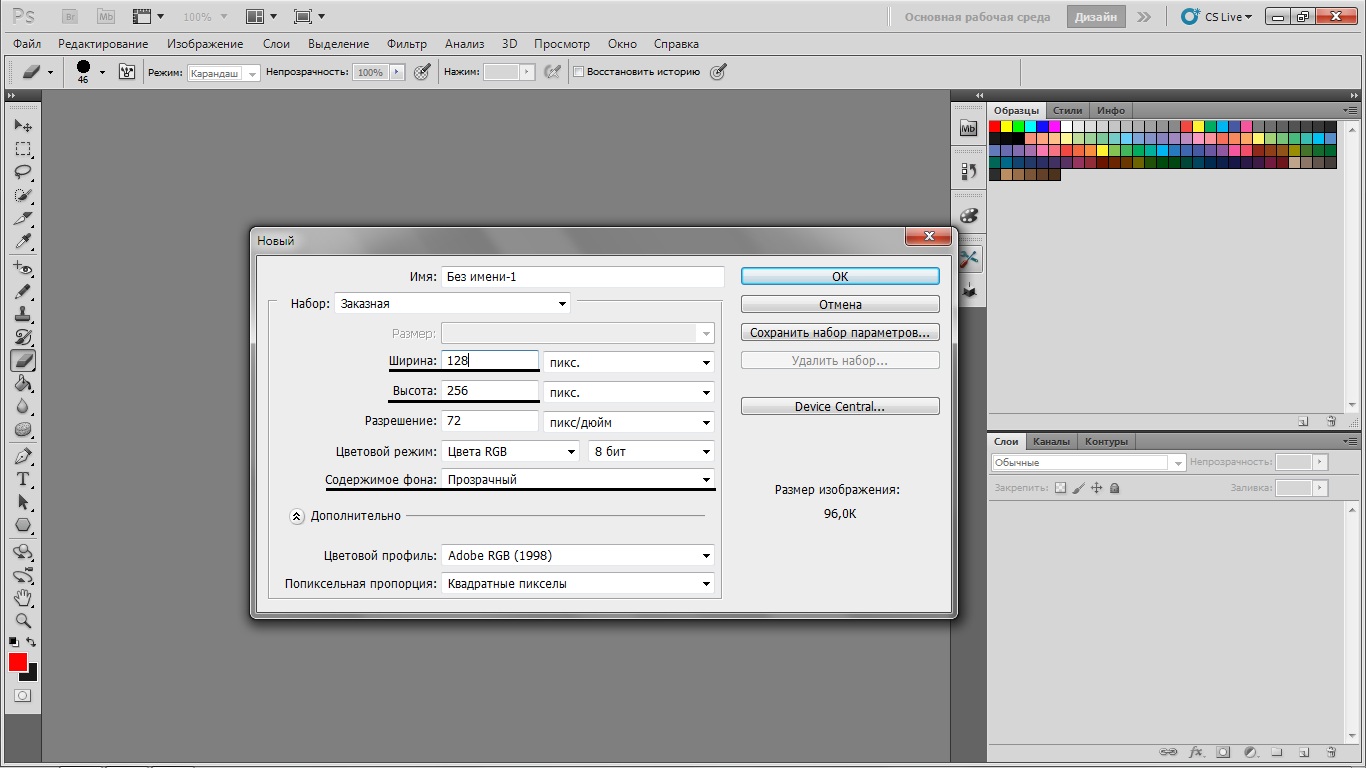Switch to the Каналы tab
The height and width of the screenshot is (768, 1366).
click(x=1051, y=441)
